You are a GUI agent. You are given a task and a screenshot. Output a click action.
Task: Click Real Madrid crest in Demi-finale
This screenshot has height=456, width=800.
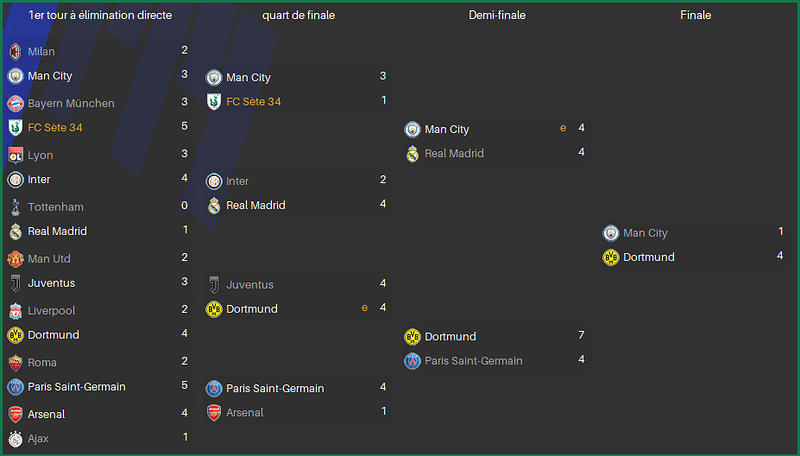tap(412, 154)
